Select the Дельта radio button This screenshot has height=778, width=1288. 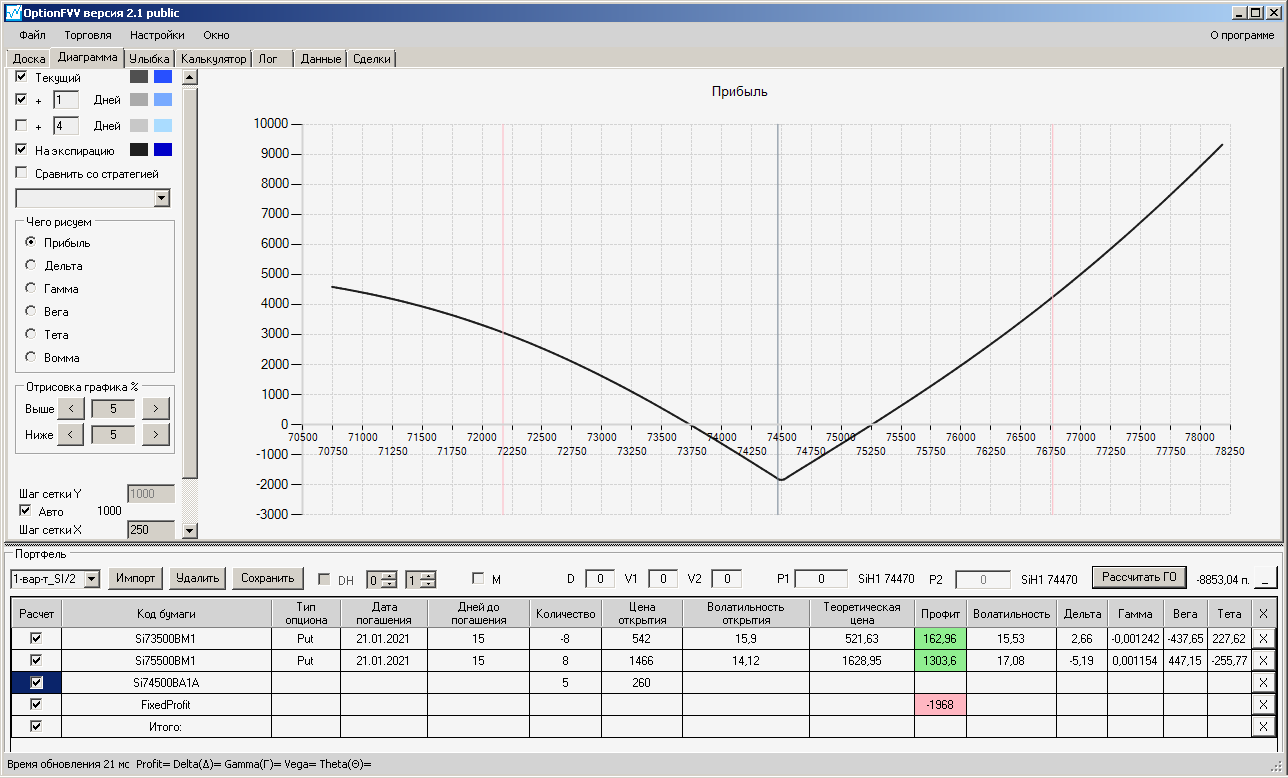[x=31, y=266]
